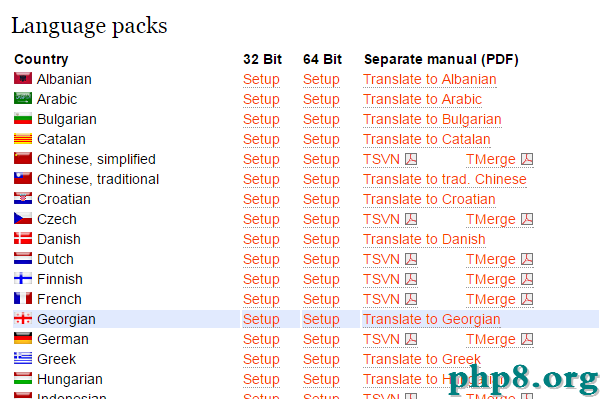The width and height of the screenshot is (604, 399).
Task: Click the PDF icon beside German TMerge
Action: pyautogui.click(x=527, y=339)
